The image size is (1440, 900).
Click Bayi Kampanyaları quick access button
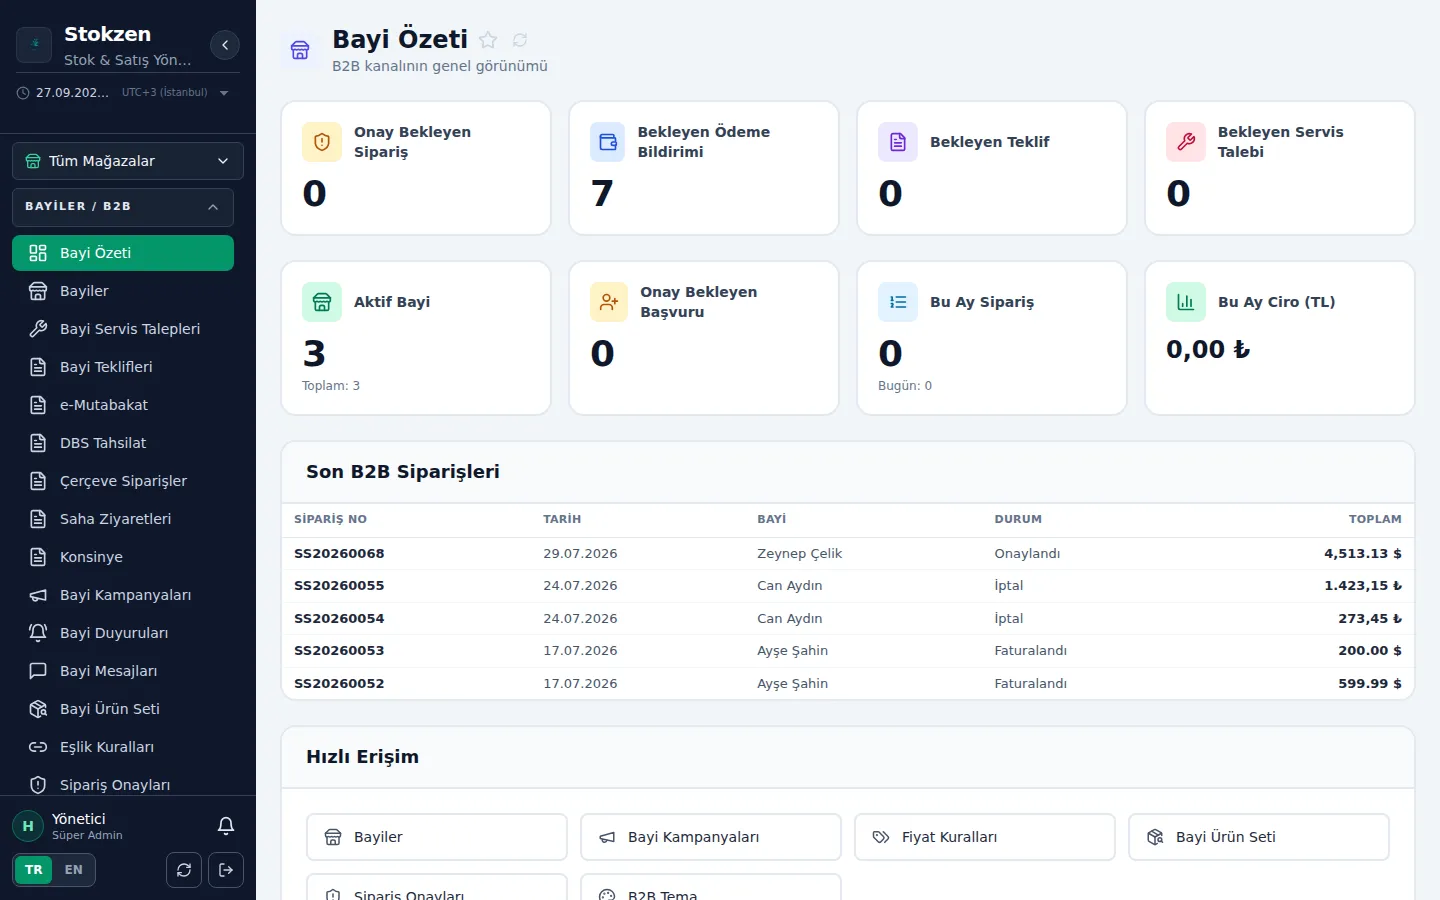point(711,837)
